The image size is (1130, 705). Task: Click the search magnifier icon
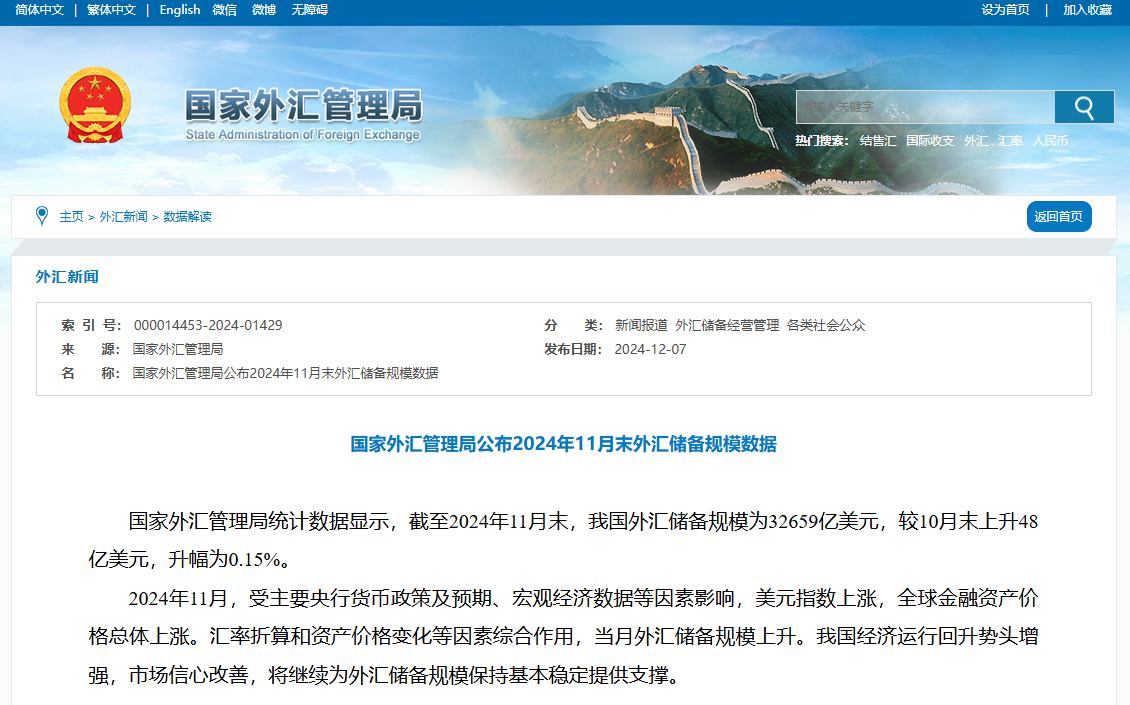1084,107
